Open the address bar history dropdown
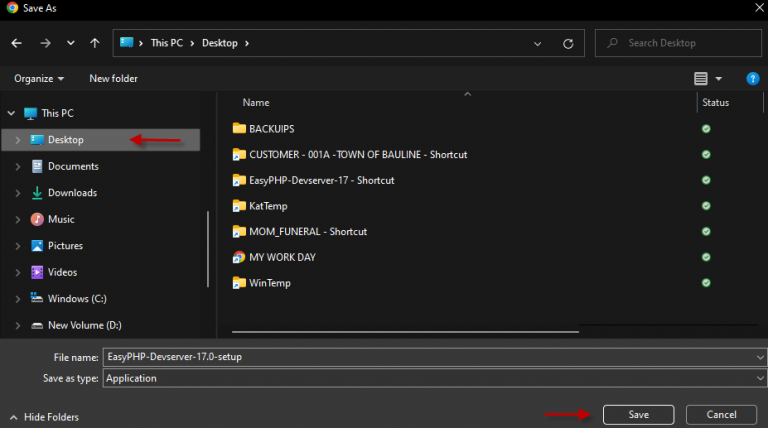Screen dimensions: 768x428 [x=537, y=44]
